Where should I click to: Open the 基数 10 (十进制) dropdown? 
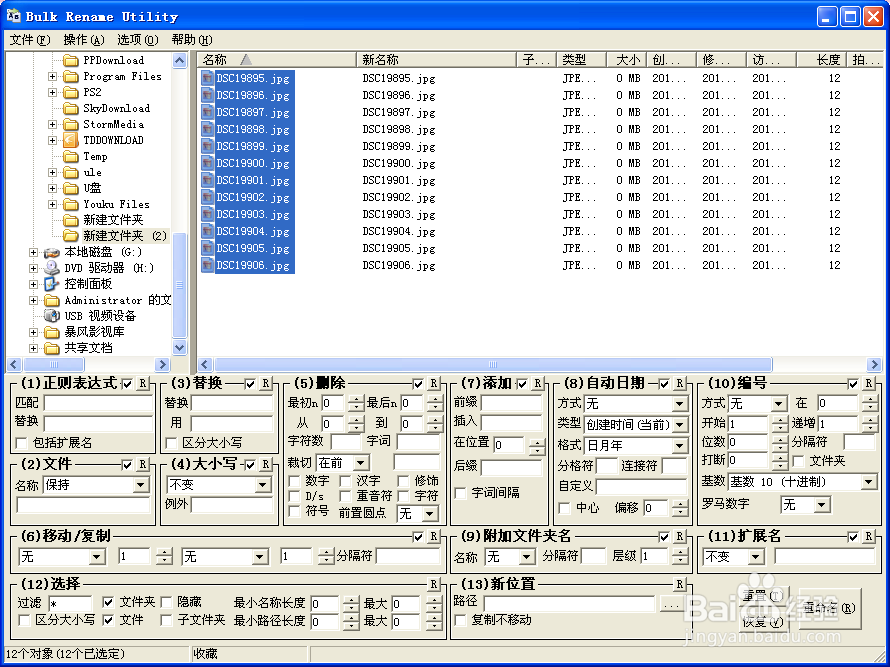[868, 483]
